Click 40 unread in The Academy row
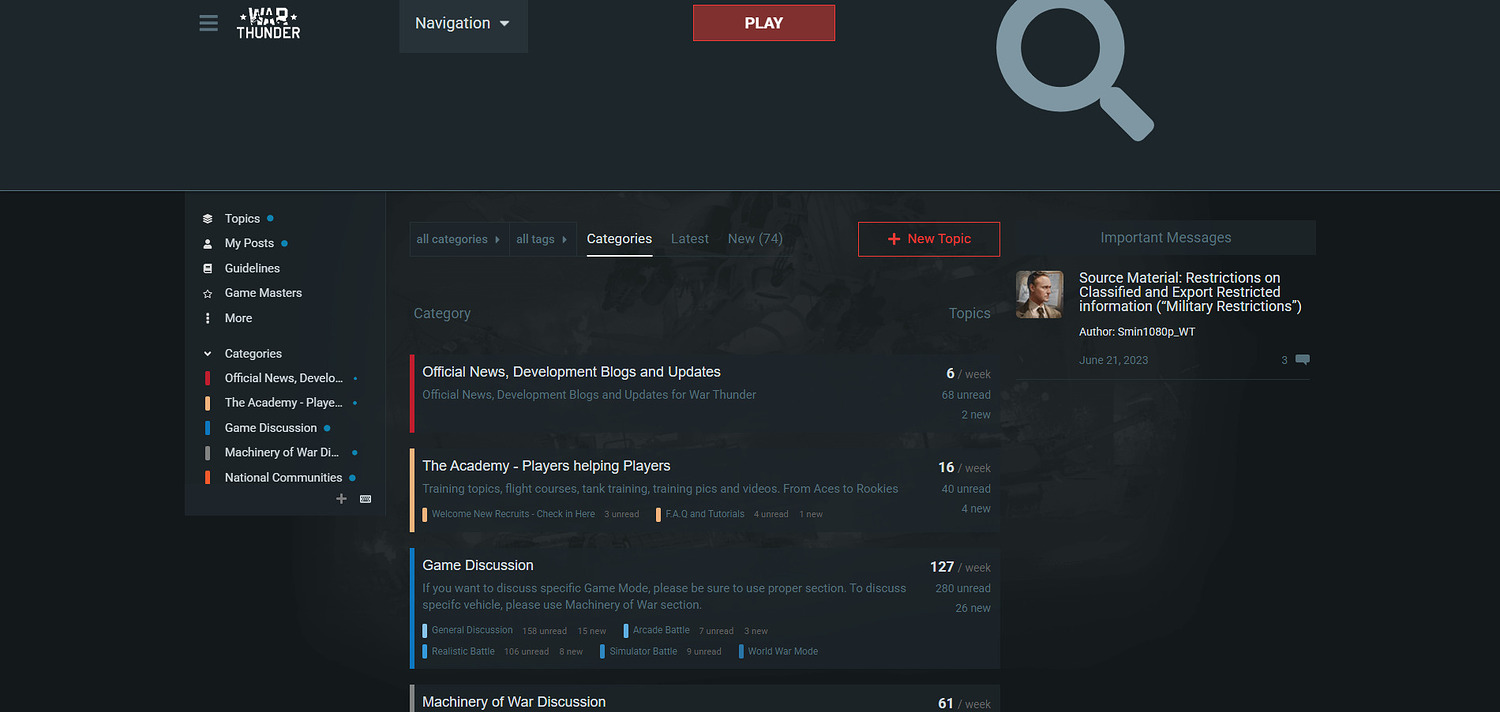The height and width of the screenshot is (712, 1500). tap(966, 489)
